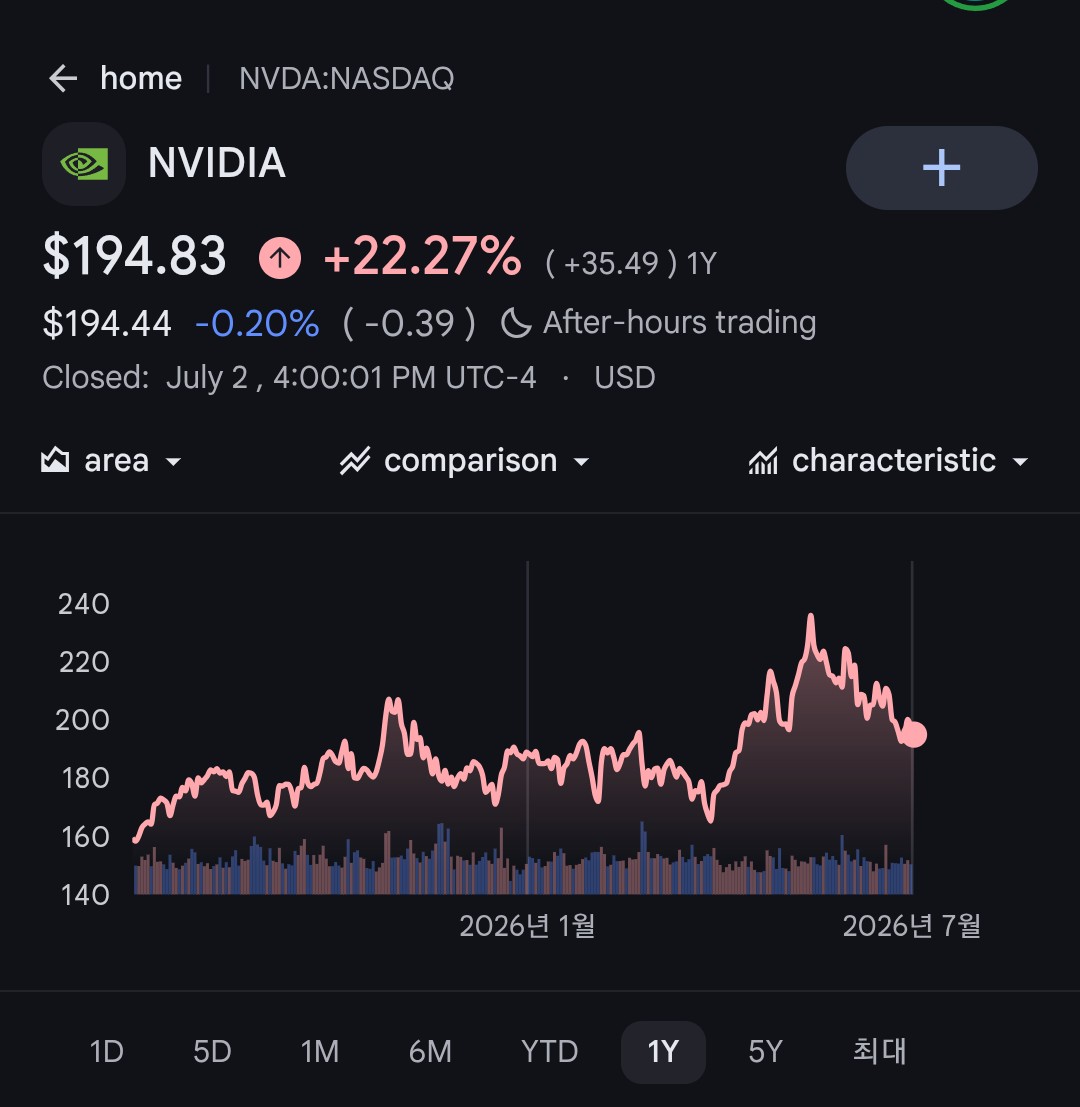Click the pink up-arrow change indicator
Image resolution: width=1080 pixels, height=1107 pixels.
280,258
